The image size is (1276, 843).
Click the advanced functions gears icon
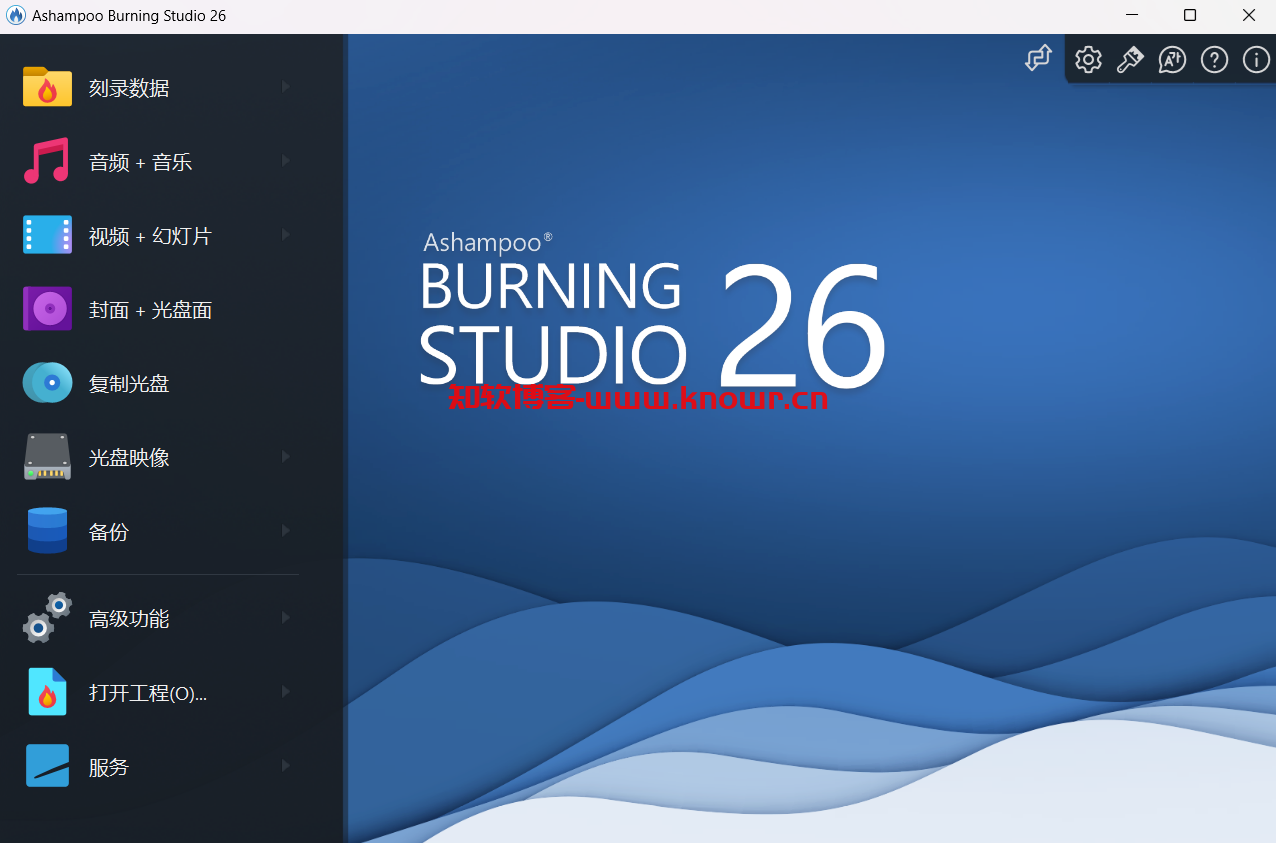(x=47, y=618)
